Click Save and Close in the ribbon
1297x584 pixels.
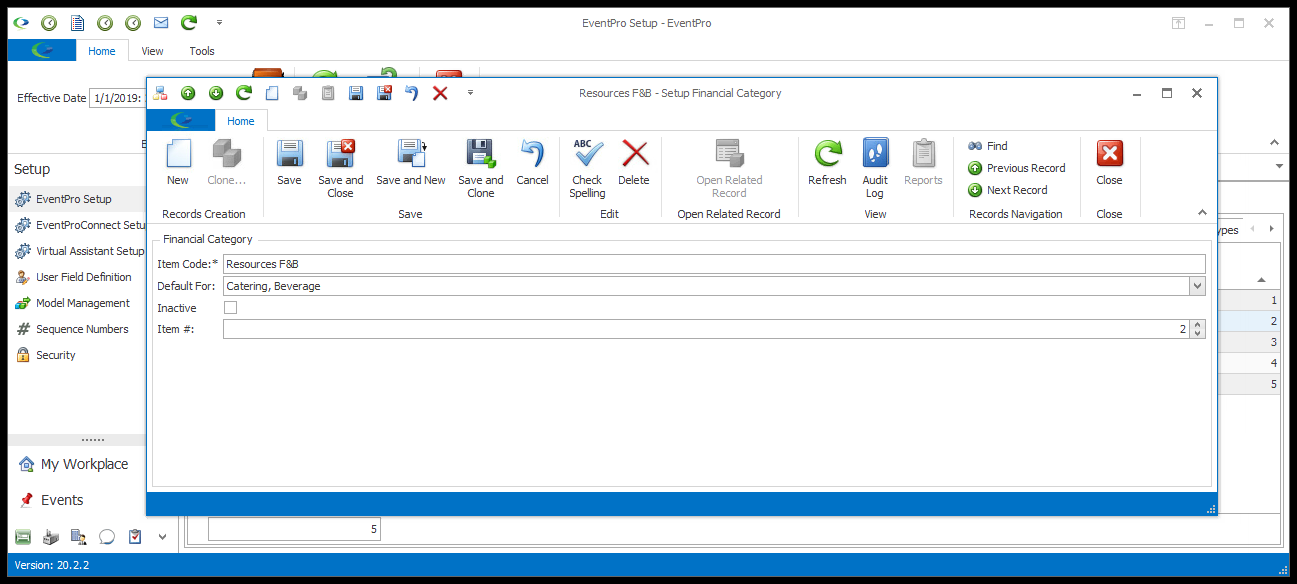[x=341, y=169]
